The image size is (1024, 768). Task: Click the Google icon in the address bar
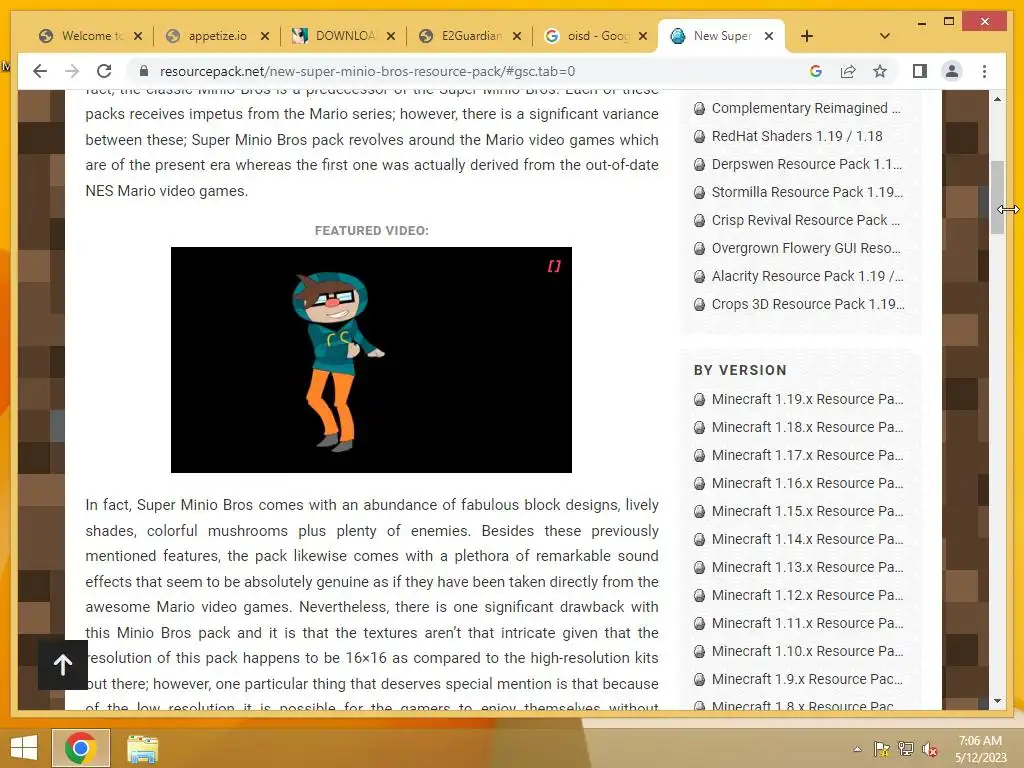(816, 71)
